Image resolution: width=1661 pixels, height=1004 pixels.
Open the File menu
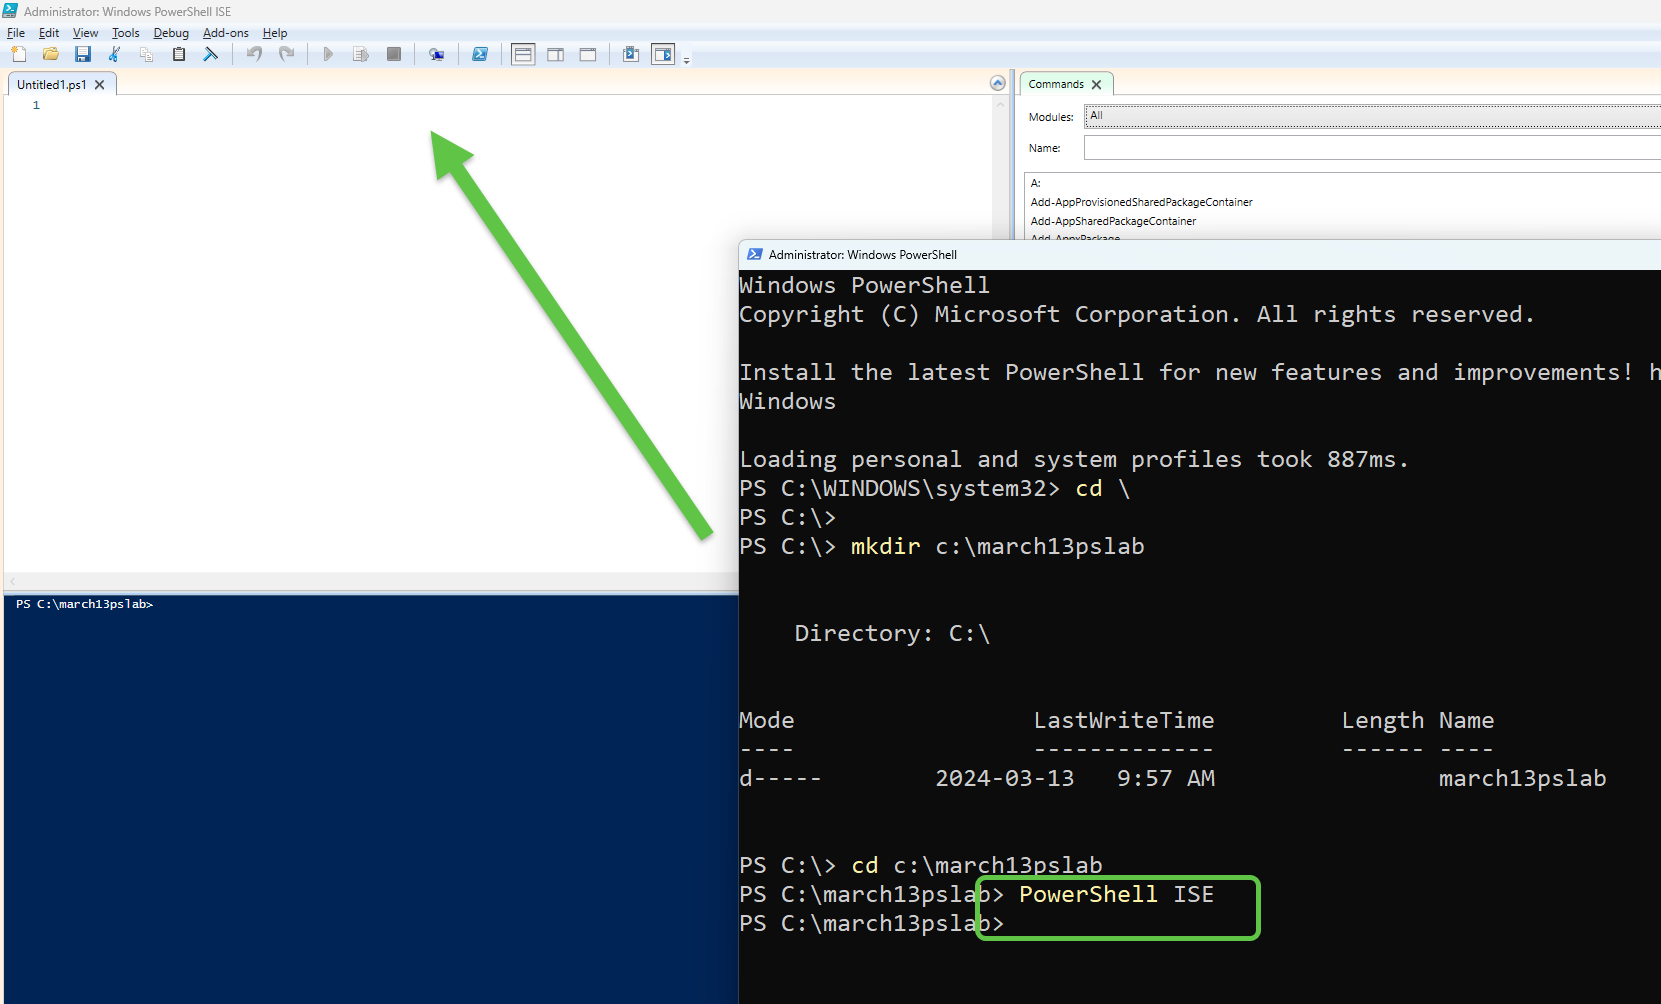(x=16, y=33)
